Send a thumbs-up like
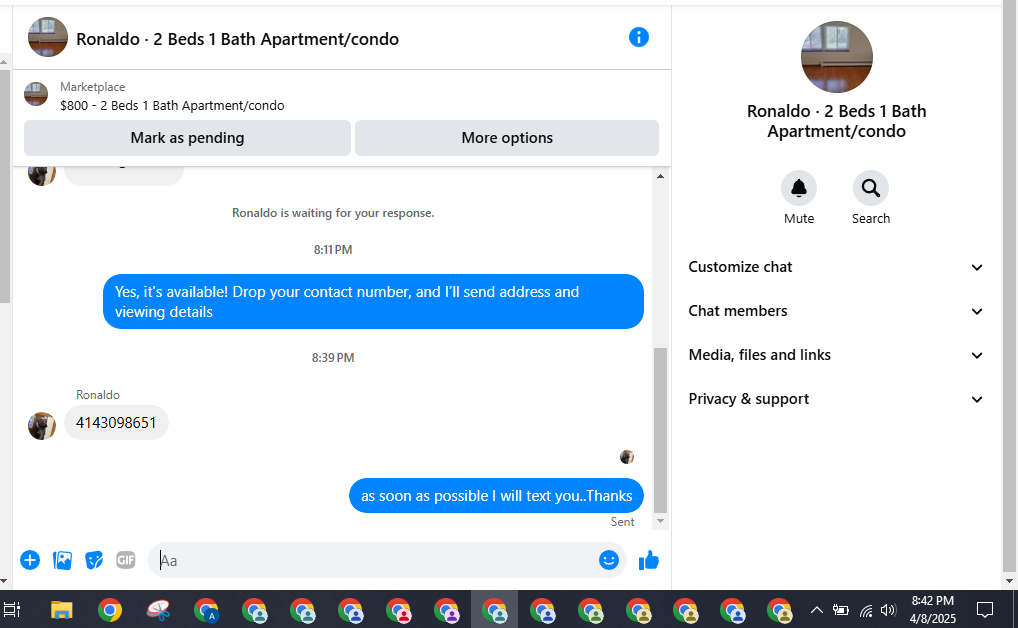The image size is (1018, 628). 649,560
